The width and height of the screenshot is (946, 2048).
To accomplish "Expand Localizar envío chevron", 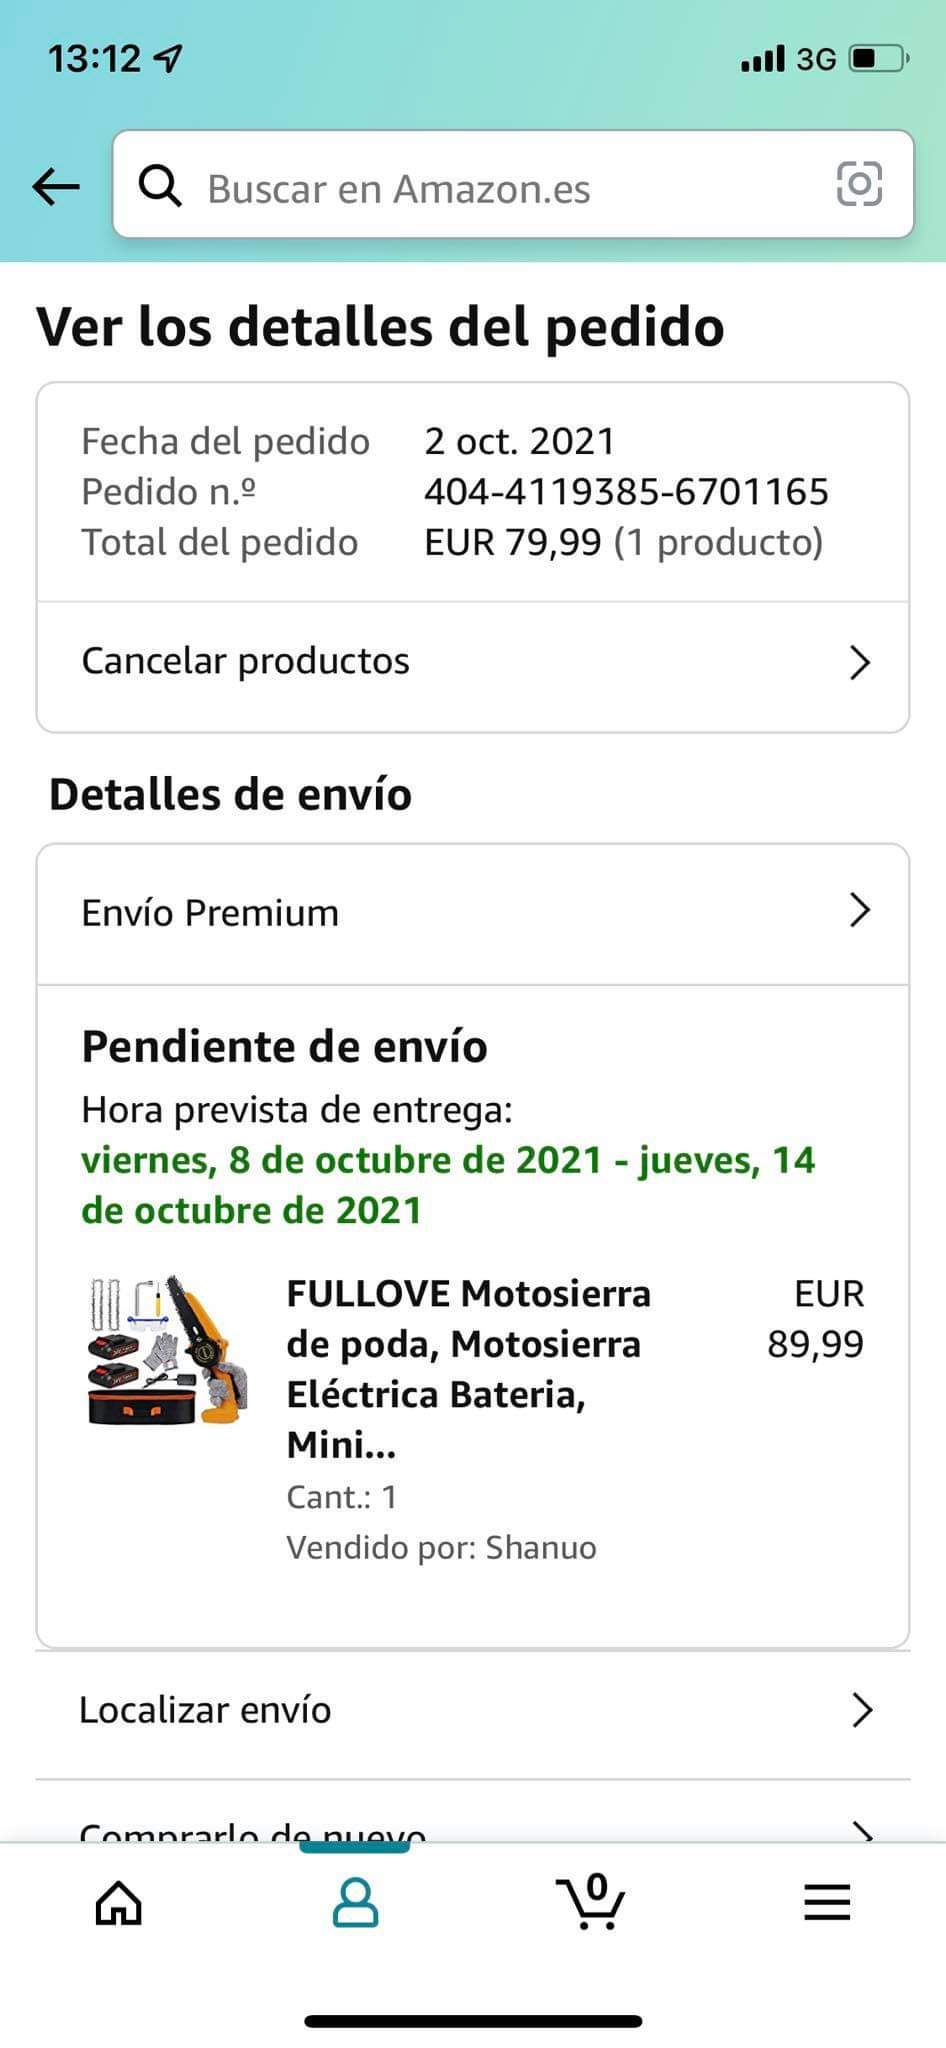I will 862,1711.
